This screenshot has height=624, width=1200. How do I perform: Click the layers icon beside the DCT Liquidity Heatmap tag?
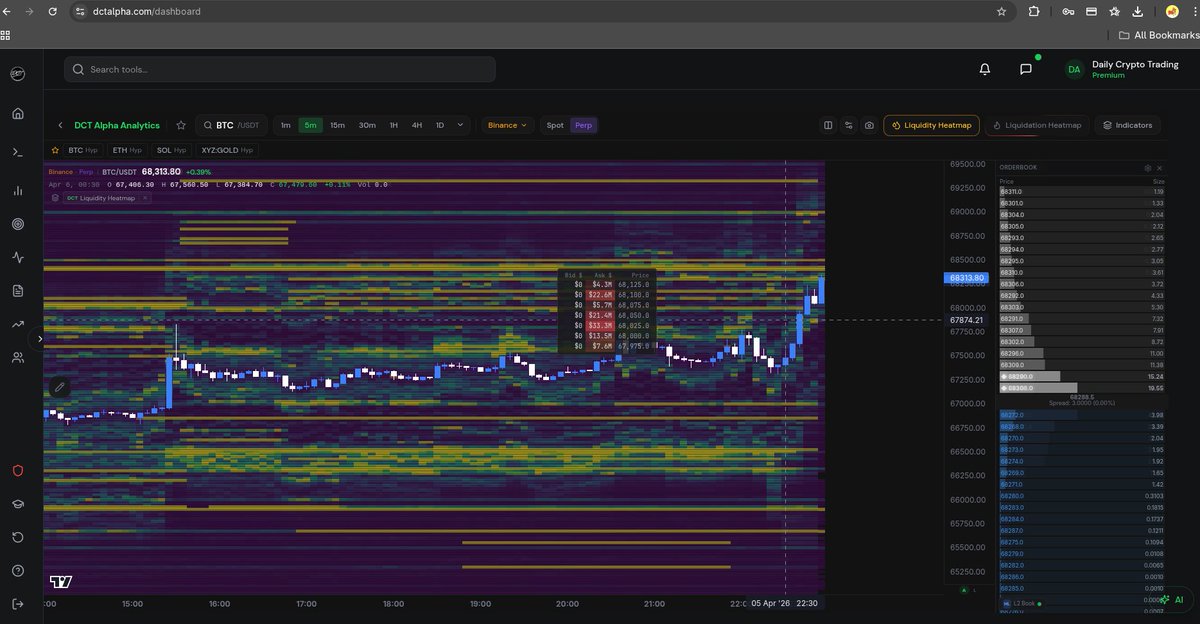tap(54, 198)
